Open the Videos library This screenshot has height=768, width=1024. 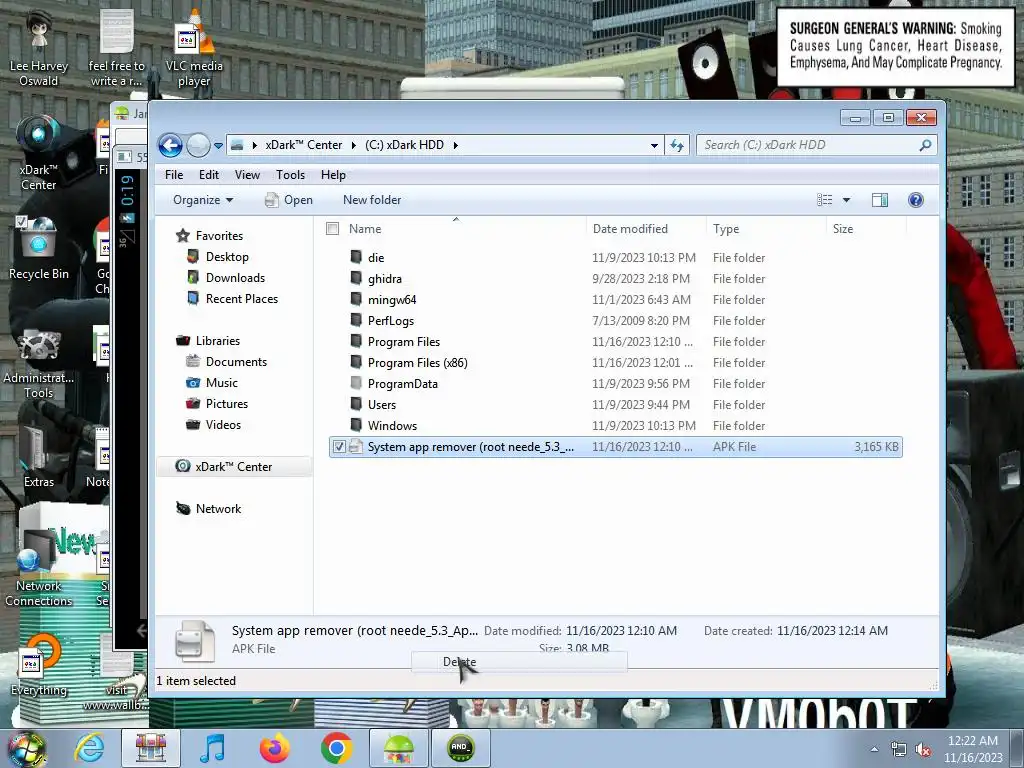pyautogui.click(x=223, y=424)
